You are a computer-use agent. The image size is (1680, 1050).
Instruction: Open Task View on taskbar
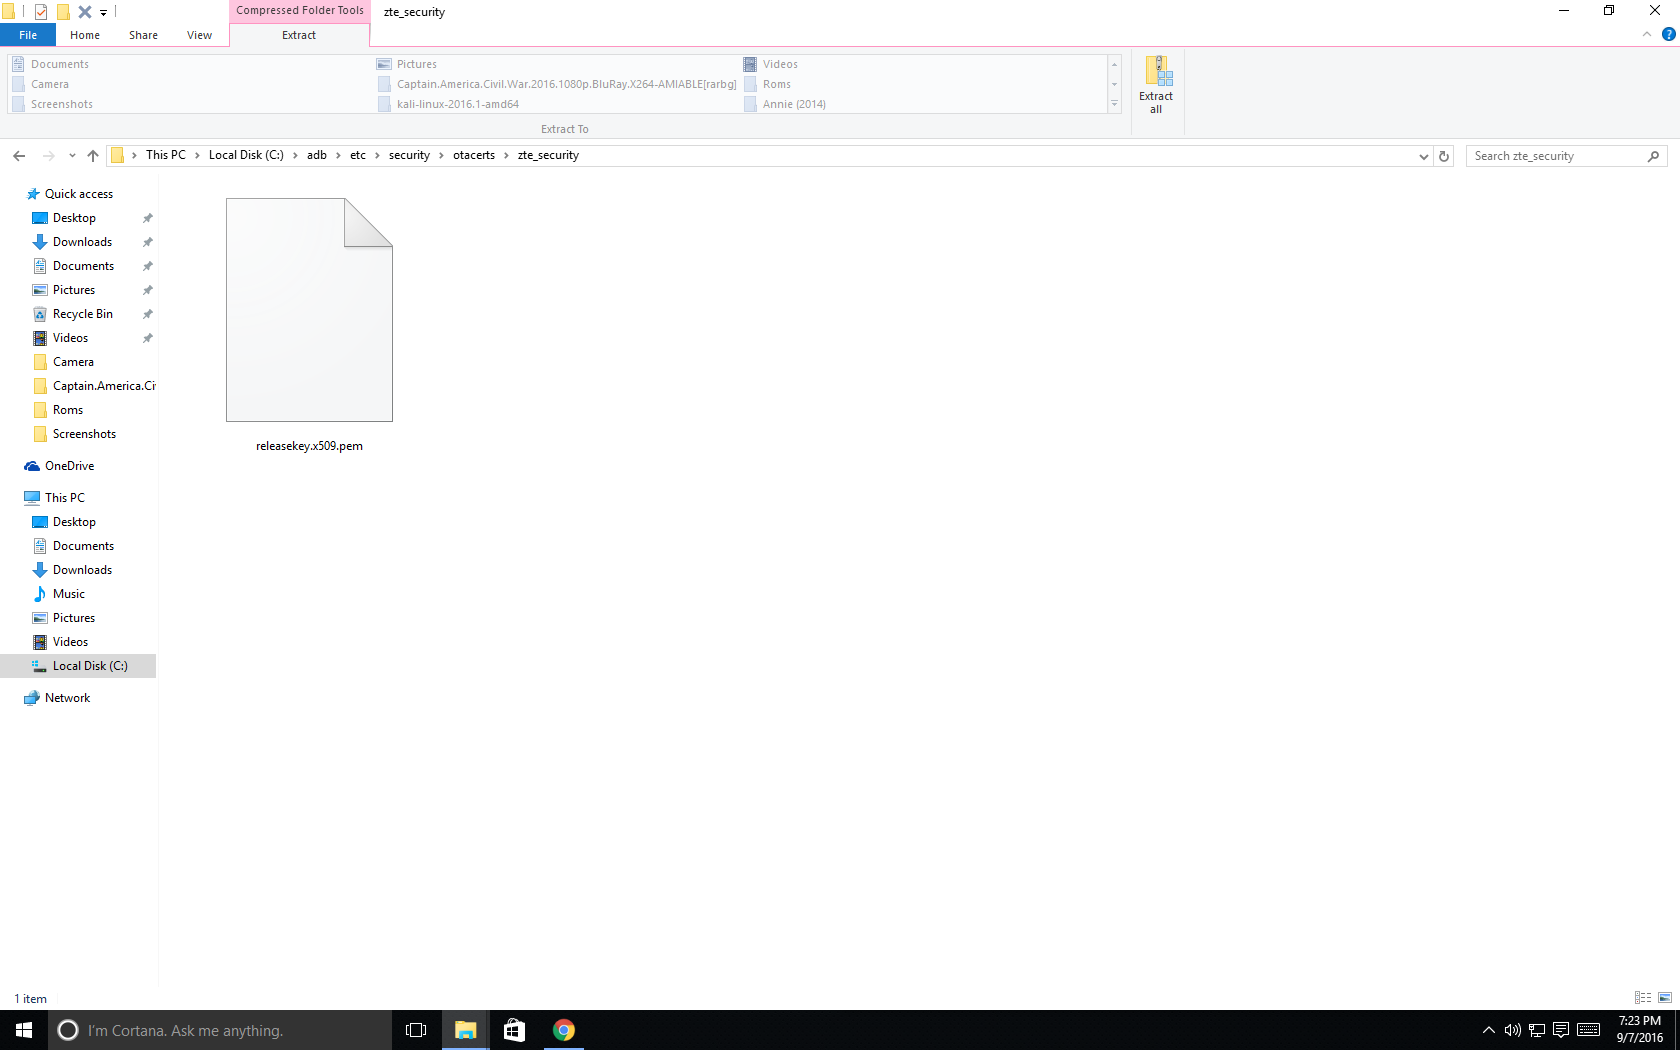coord(416,1030)
